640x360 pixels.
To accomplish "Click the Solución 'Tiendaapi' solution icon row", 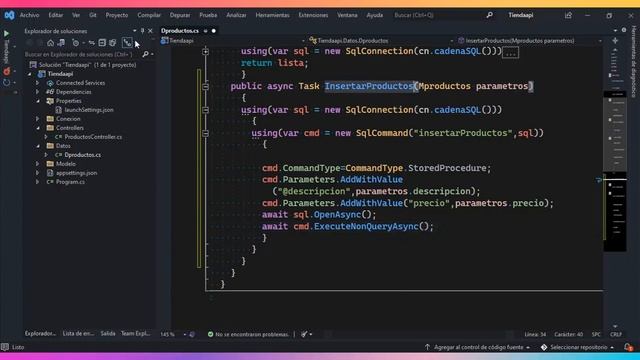I will point(83,65).
